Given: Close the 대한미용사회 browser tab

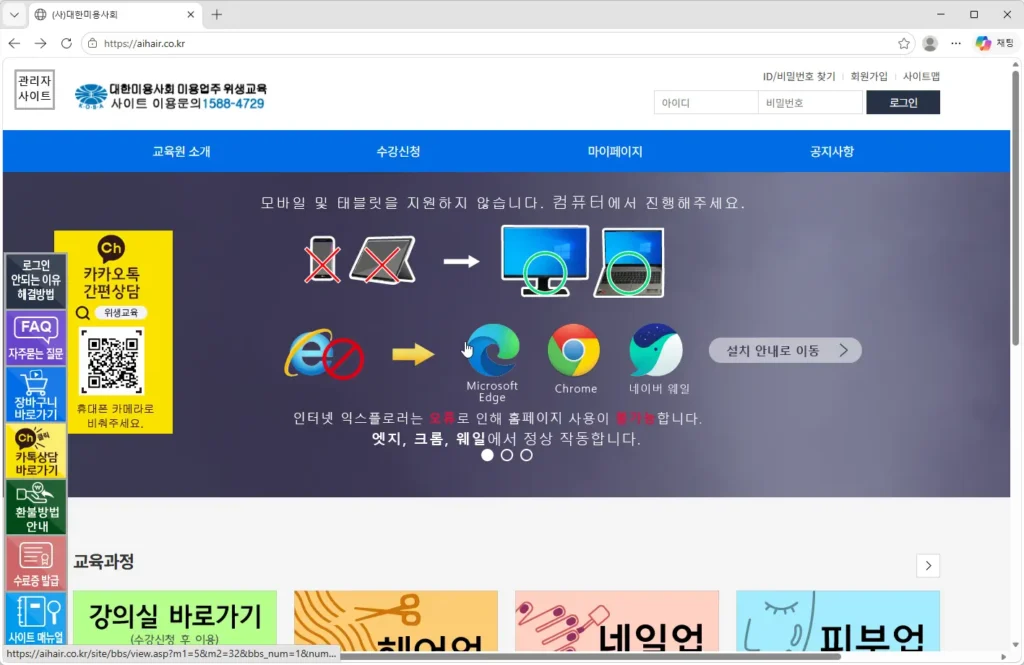Looking at the screenshot, I should (191, 14).
